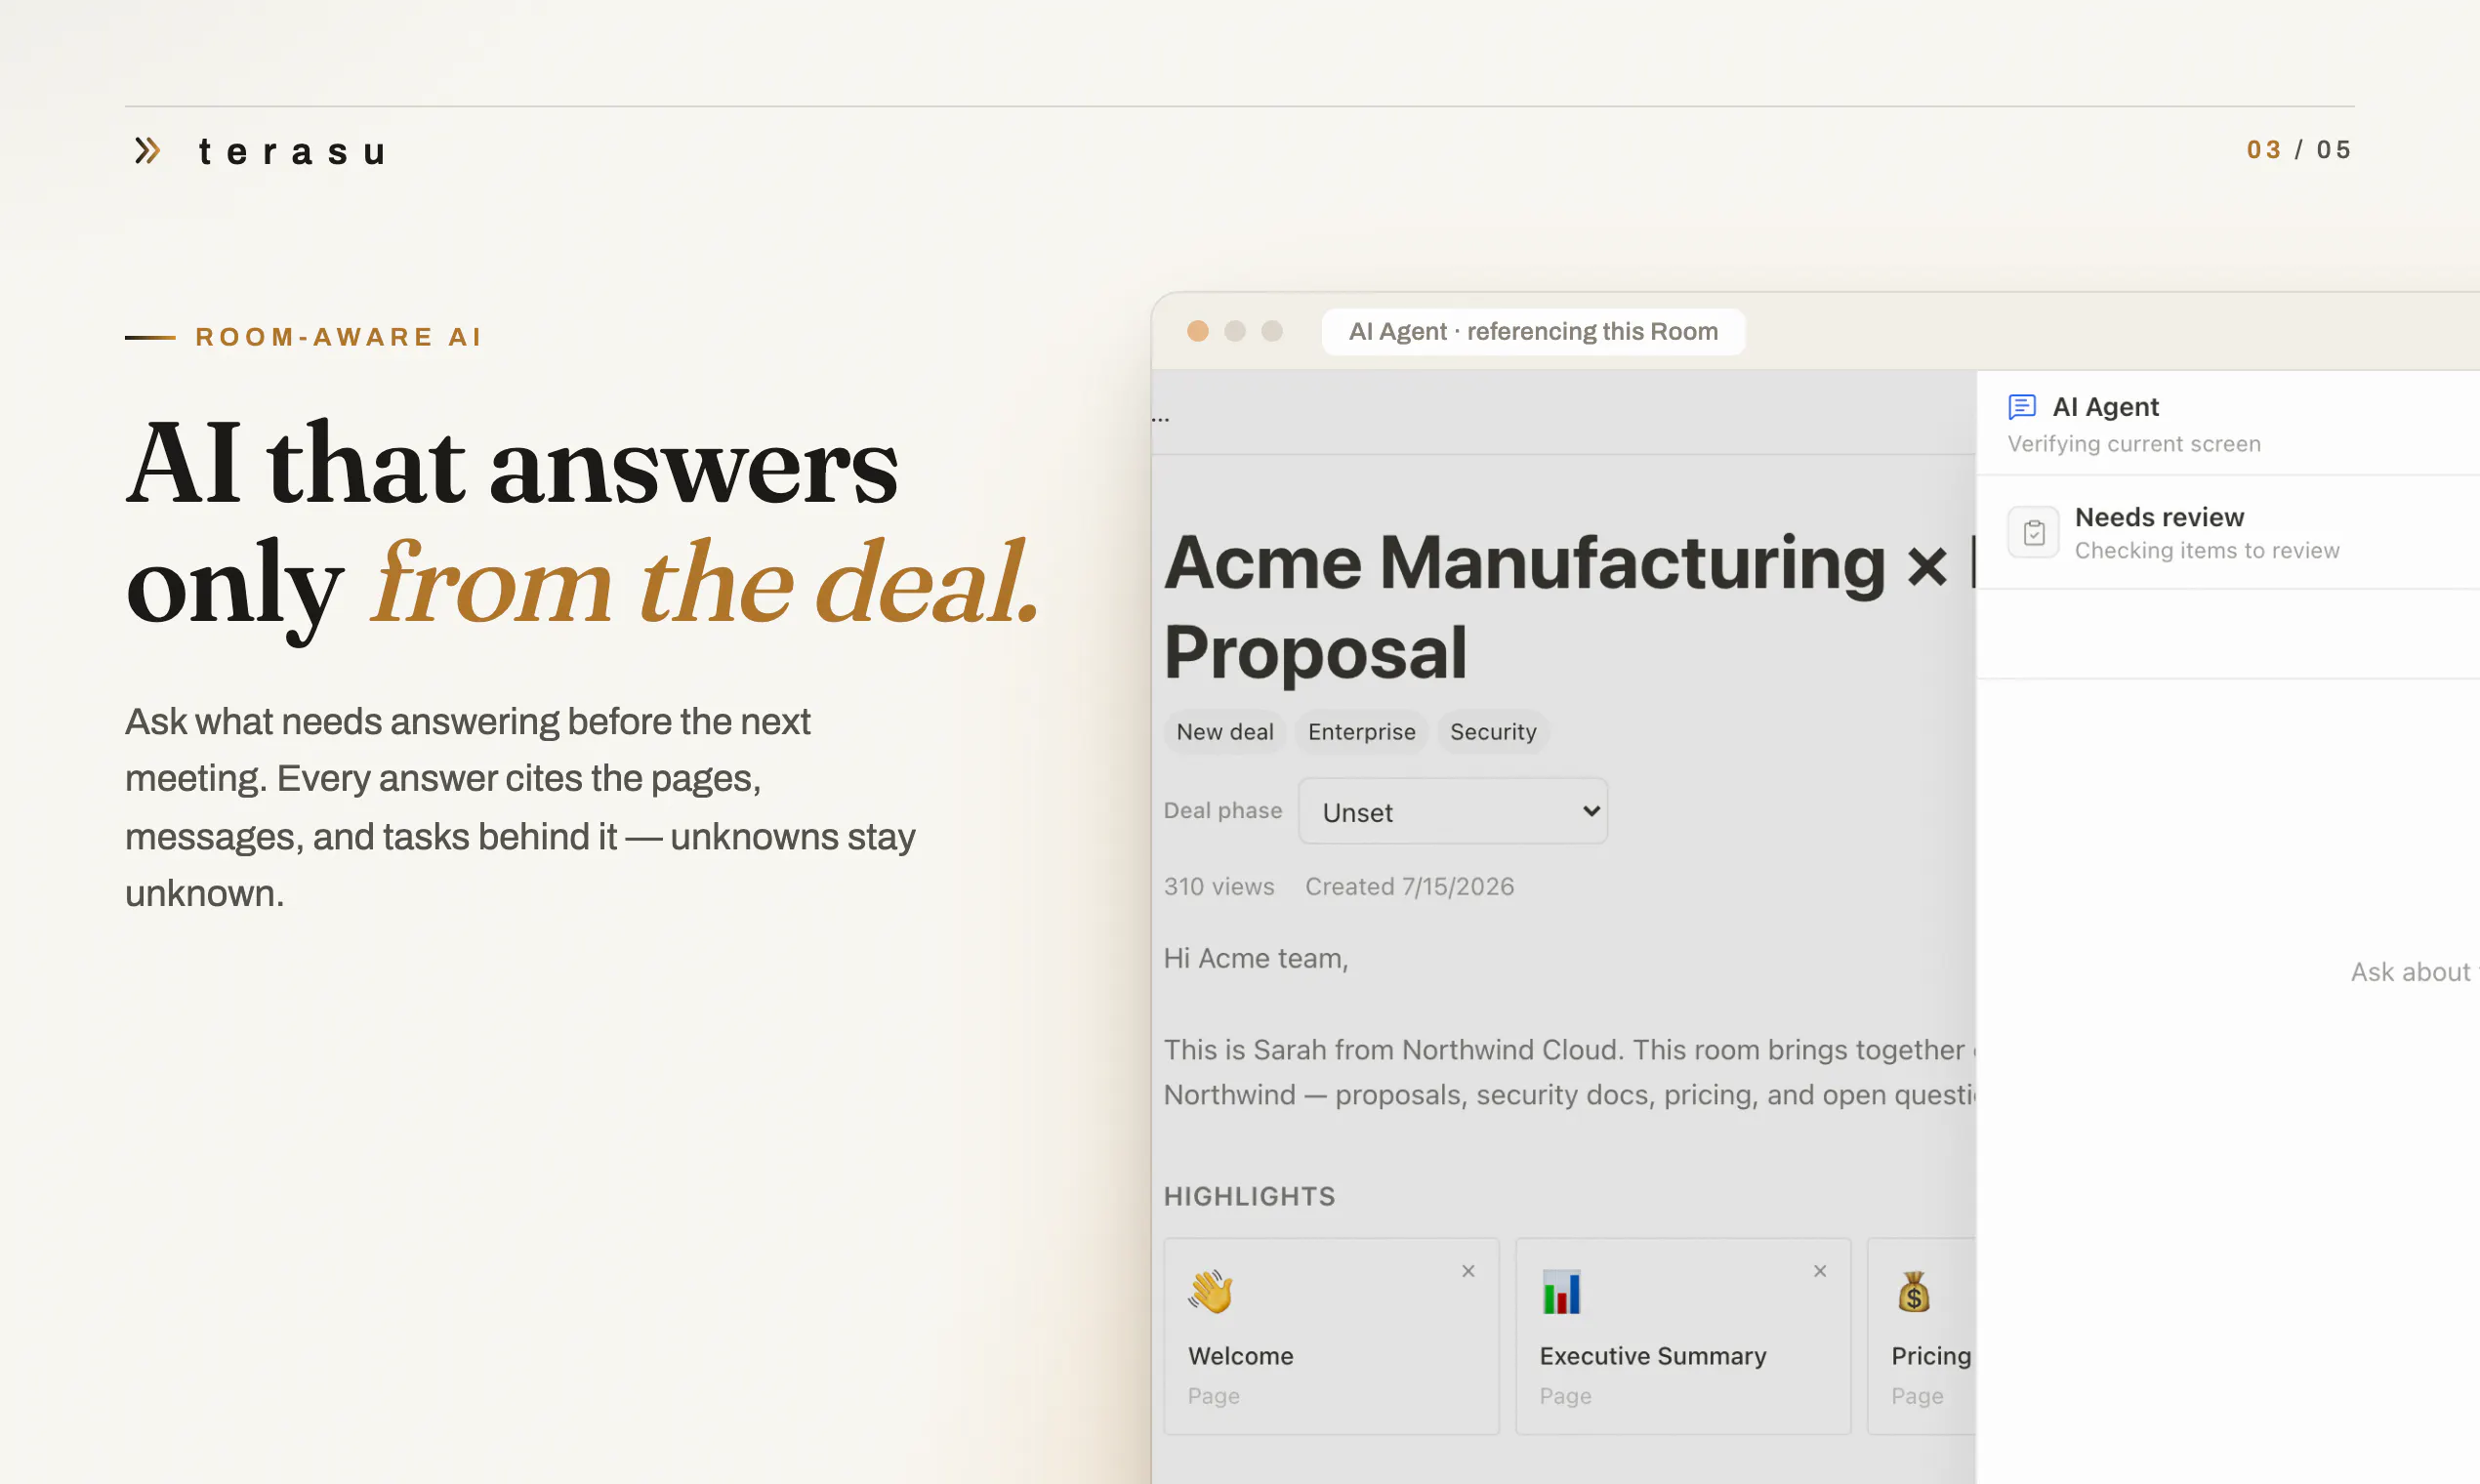Click the HIGHLIGHTS section heading
The height and width of the screenshot is (1484, 2480).
(x=1250, y=1196)
